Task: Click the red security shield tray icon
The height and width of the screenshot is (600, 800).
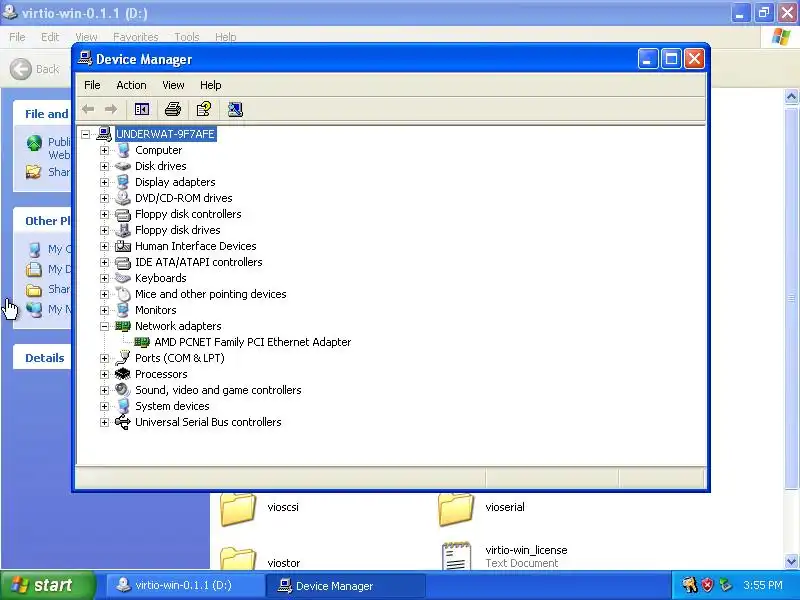Action: [707, 585]
